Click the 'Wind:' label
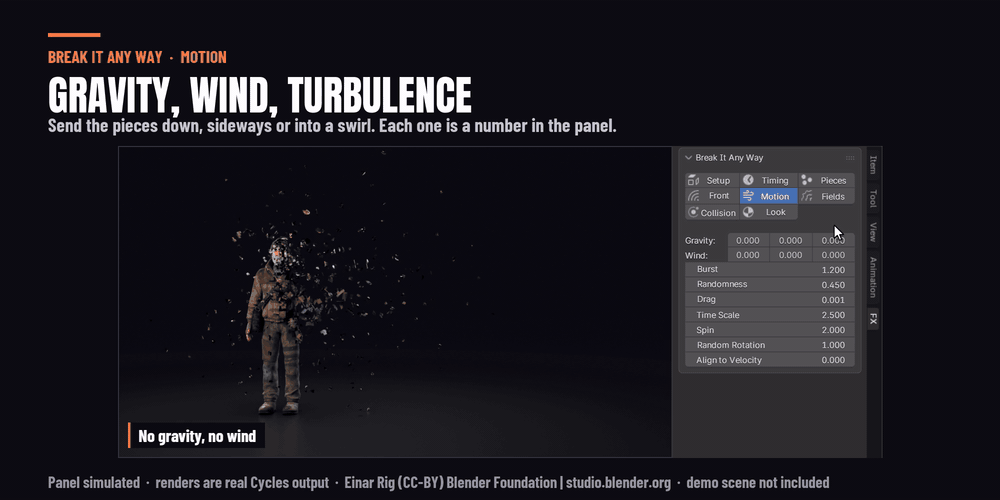Viewport: 1000px width, 500px height. click(x=696, y=256)
